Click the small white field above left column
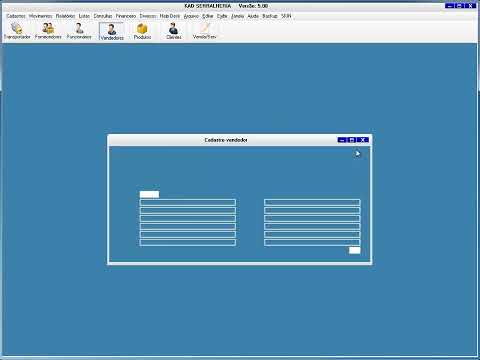480x360 pixels. point(149,194)
